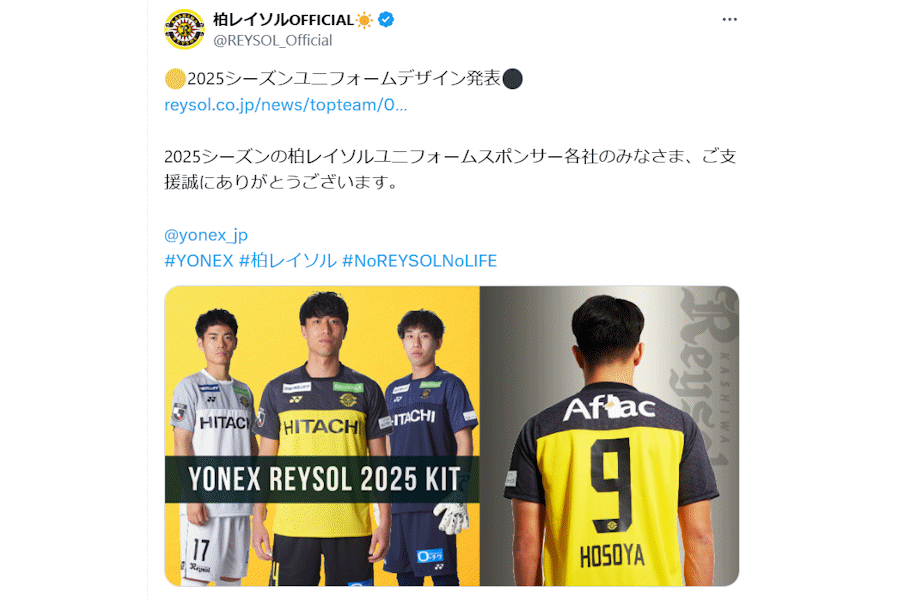Click the black circle emoji in the tweet
Viewport: 900px width, 600px height.
512,79
